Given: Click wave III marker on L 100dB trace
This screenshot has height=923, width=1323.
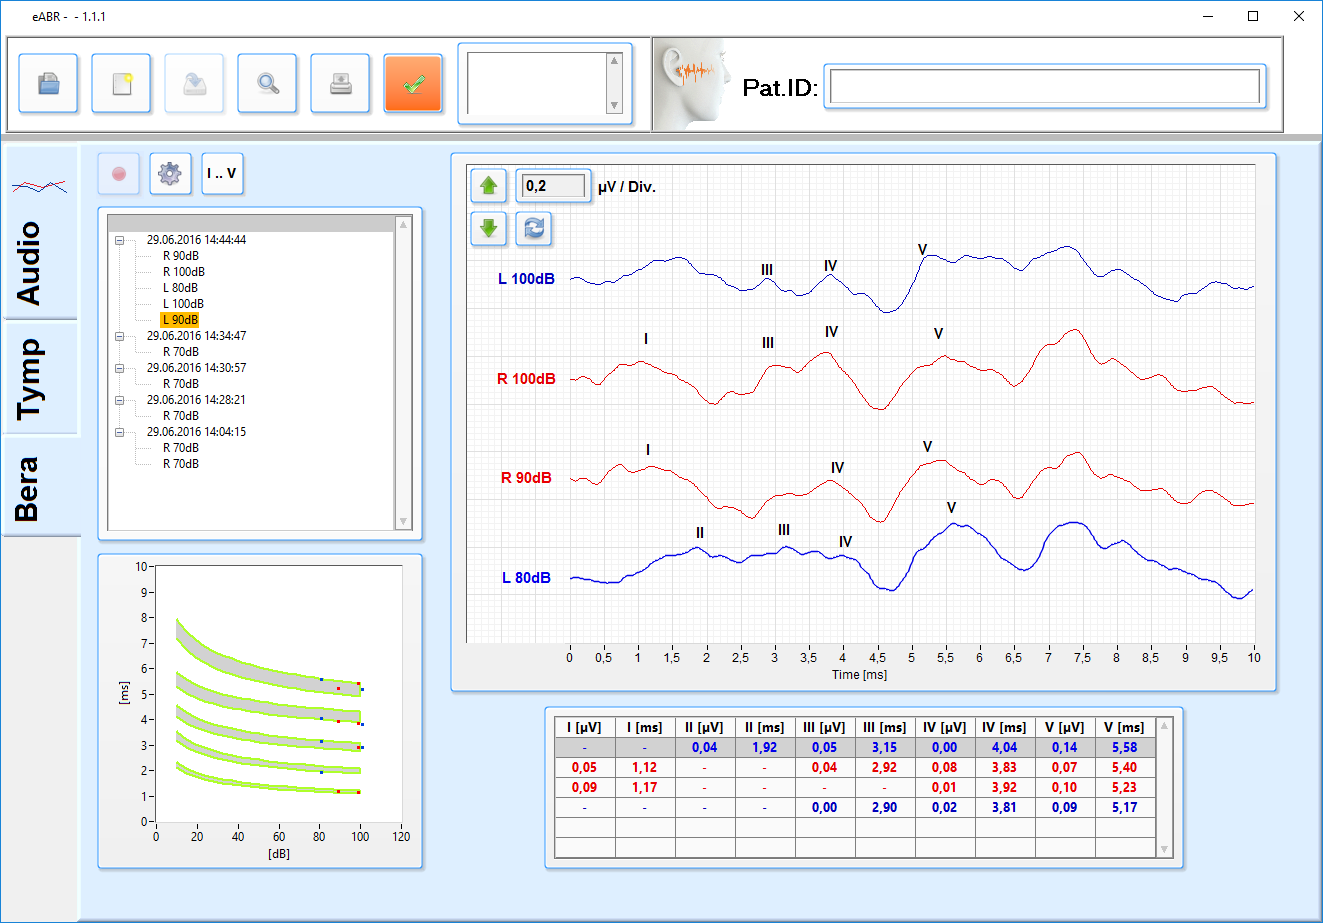Looking at the screenshot, I should (x=767, y=270).
